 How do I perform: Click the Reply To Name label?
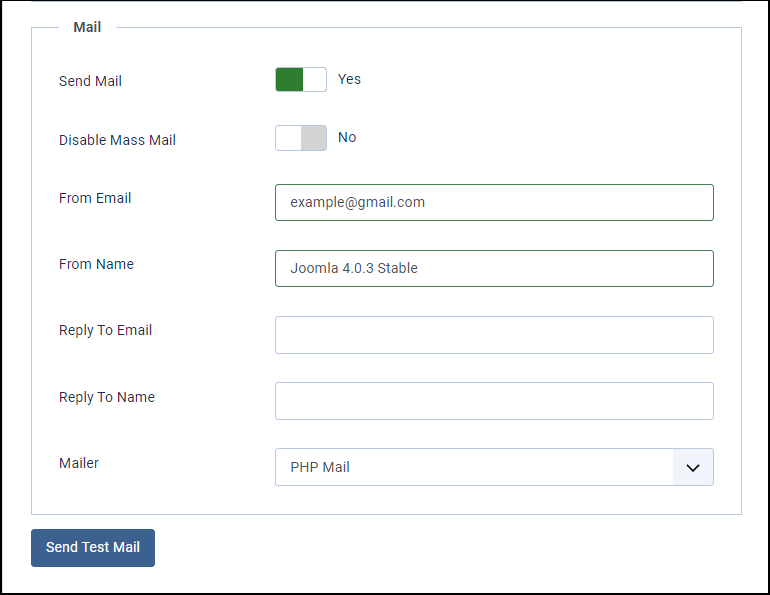pos(107,397)
